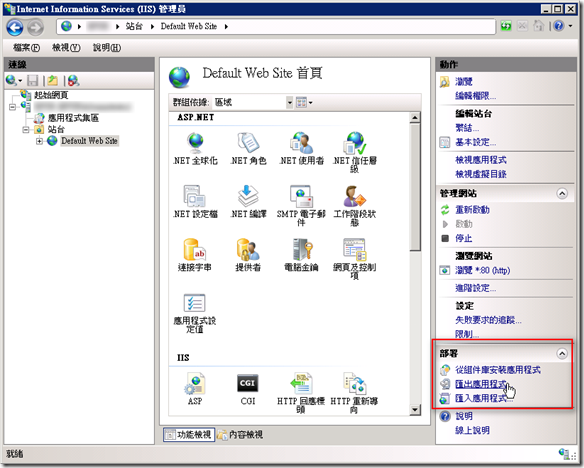Viewport: 584px width, 468px height.
Task: Open the 檢視(V) menu
Action: pyautogui.click(x=66, y=48)
